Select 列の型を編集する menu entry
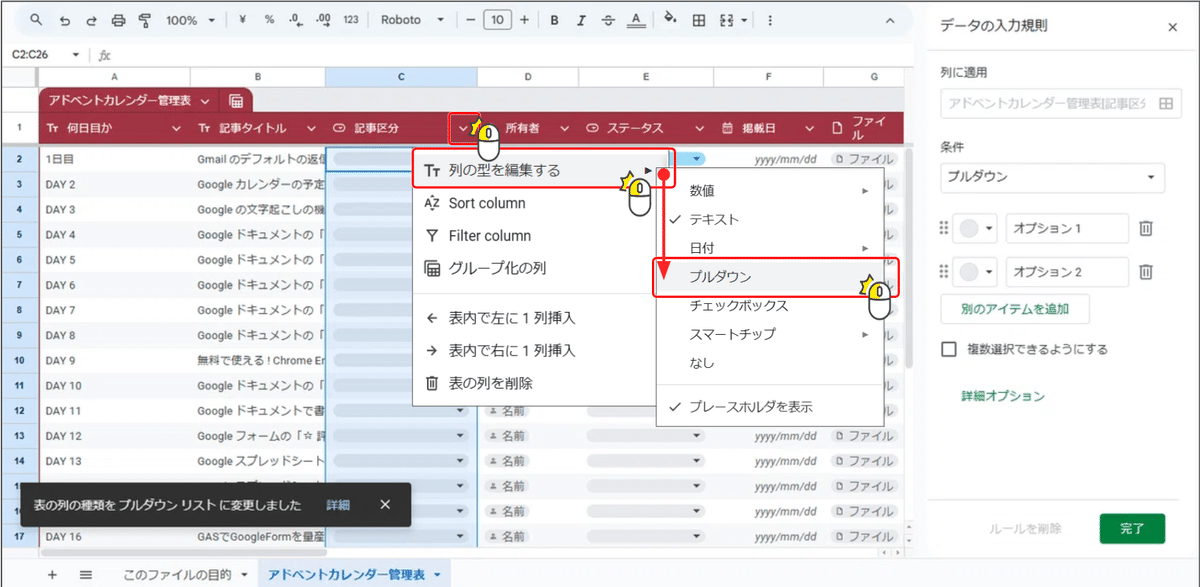The height and width of the screenshot is (587, 1200). [x=544, y=170]
